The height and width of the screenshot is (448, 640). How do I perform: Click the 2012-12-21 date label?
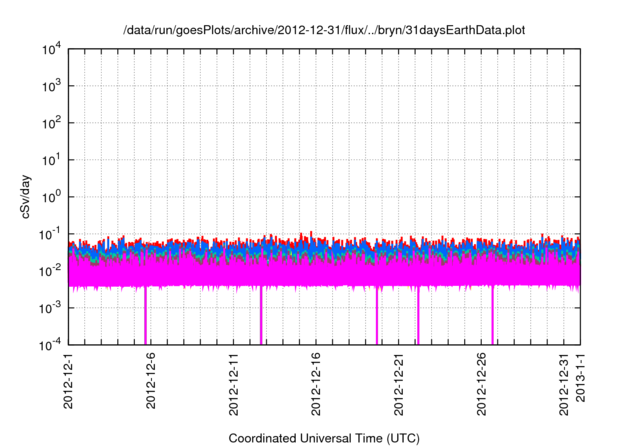tap(399, 384)
